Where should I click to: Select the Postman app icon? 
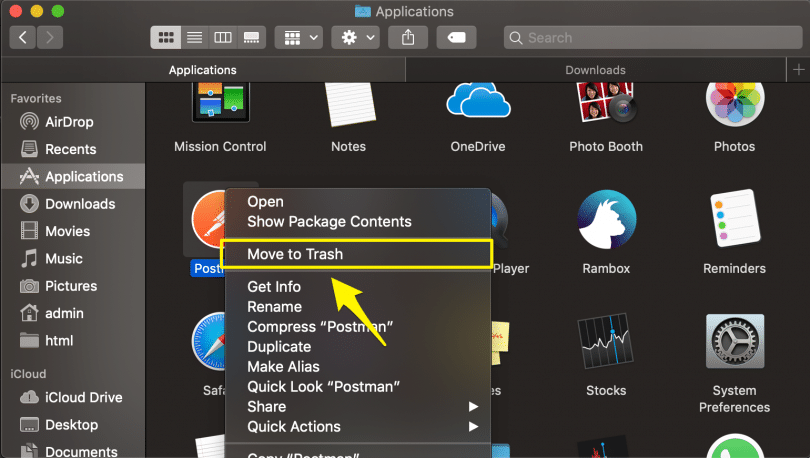click(208, 219)
